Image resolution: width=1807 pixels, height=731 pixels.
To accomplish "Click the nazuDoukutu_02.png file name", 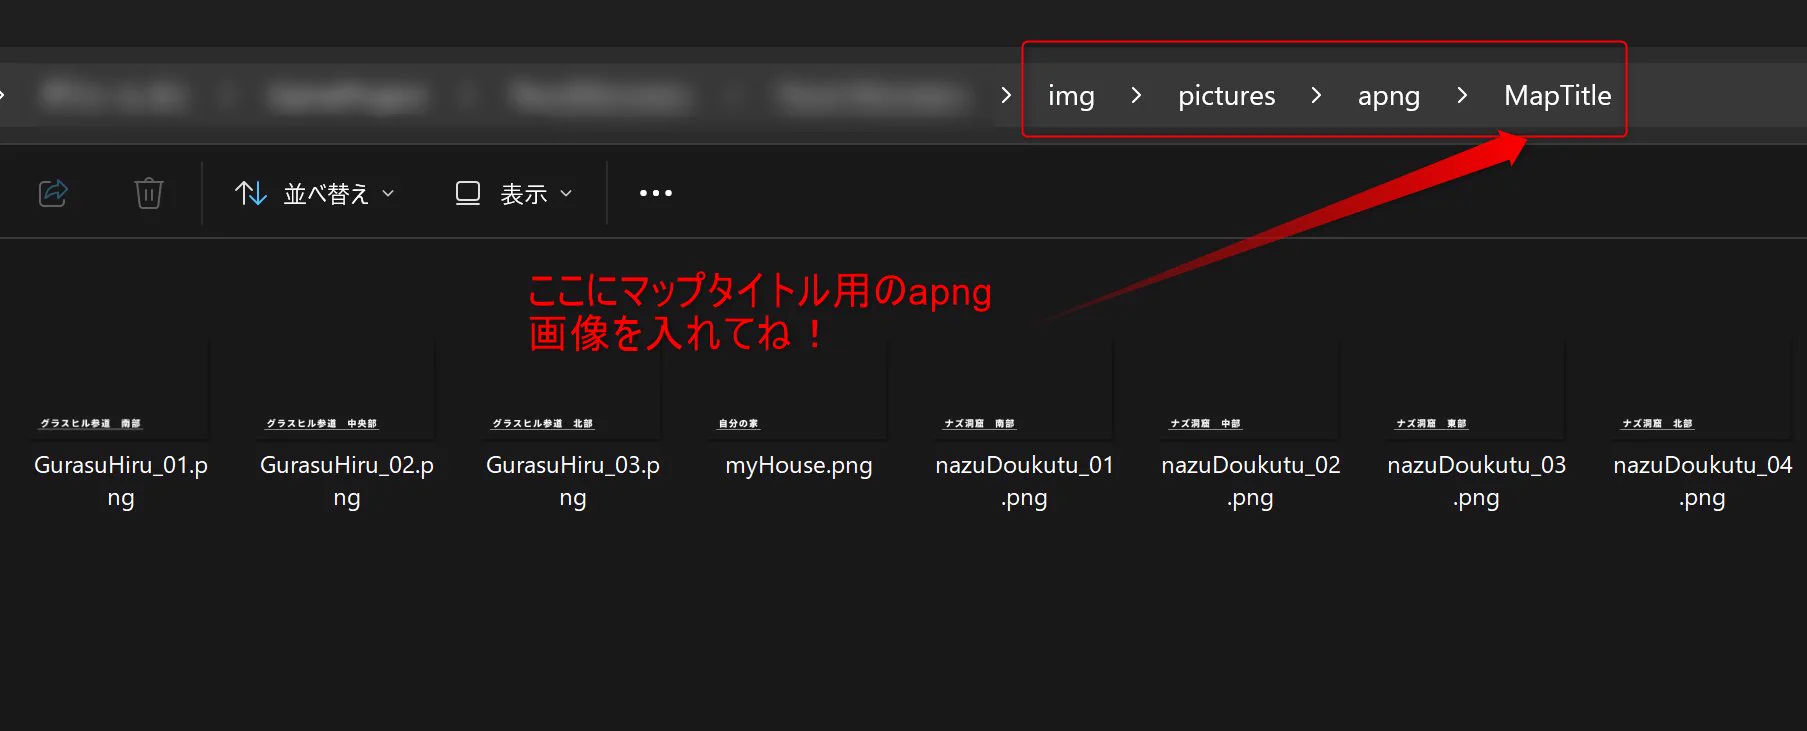I will pos(1251,481).
